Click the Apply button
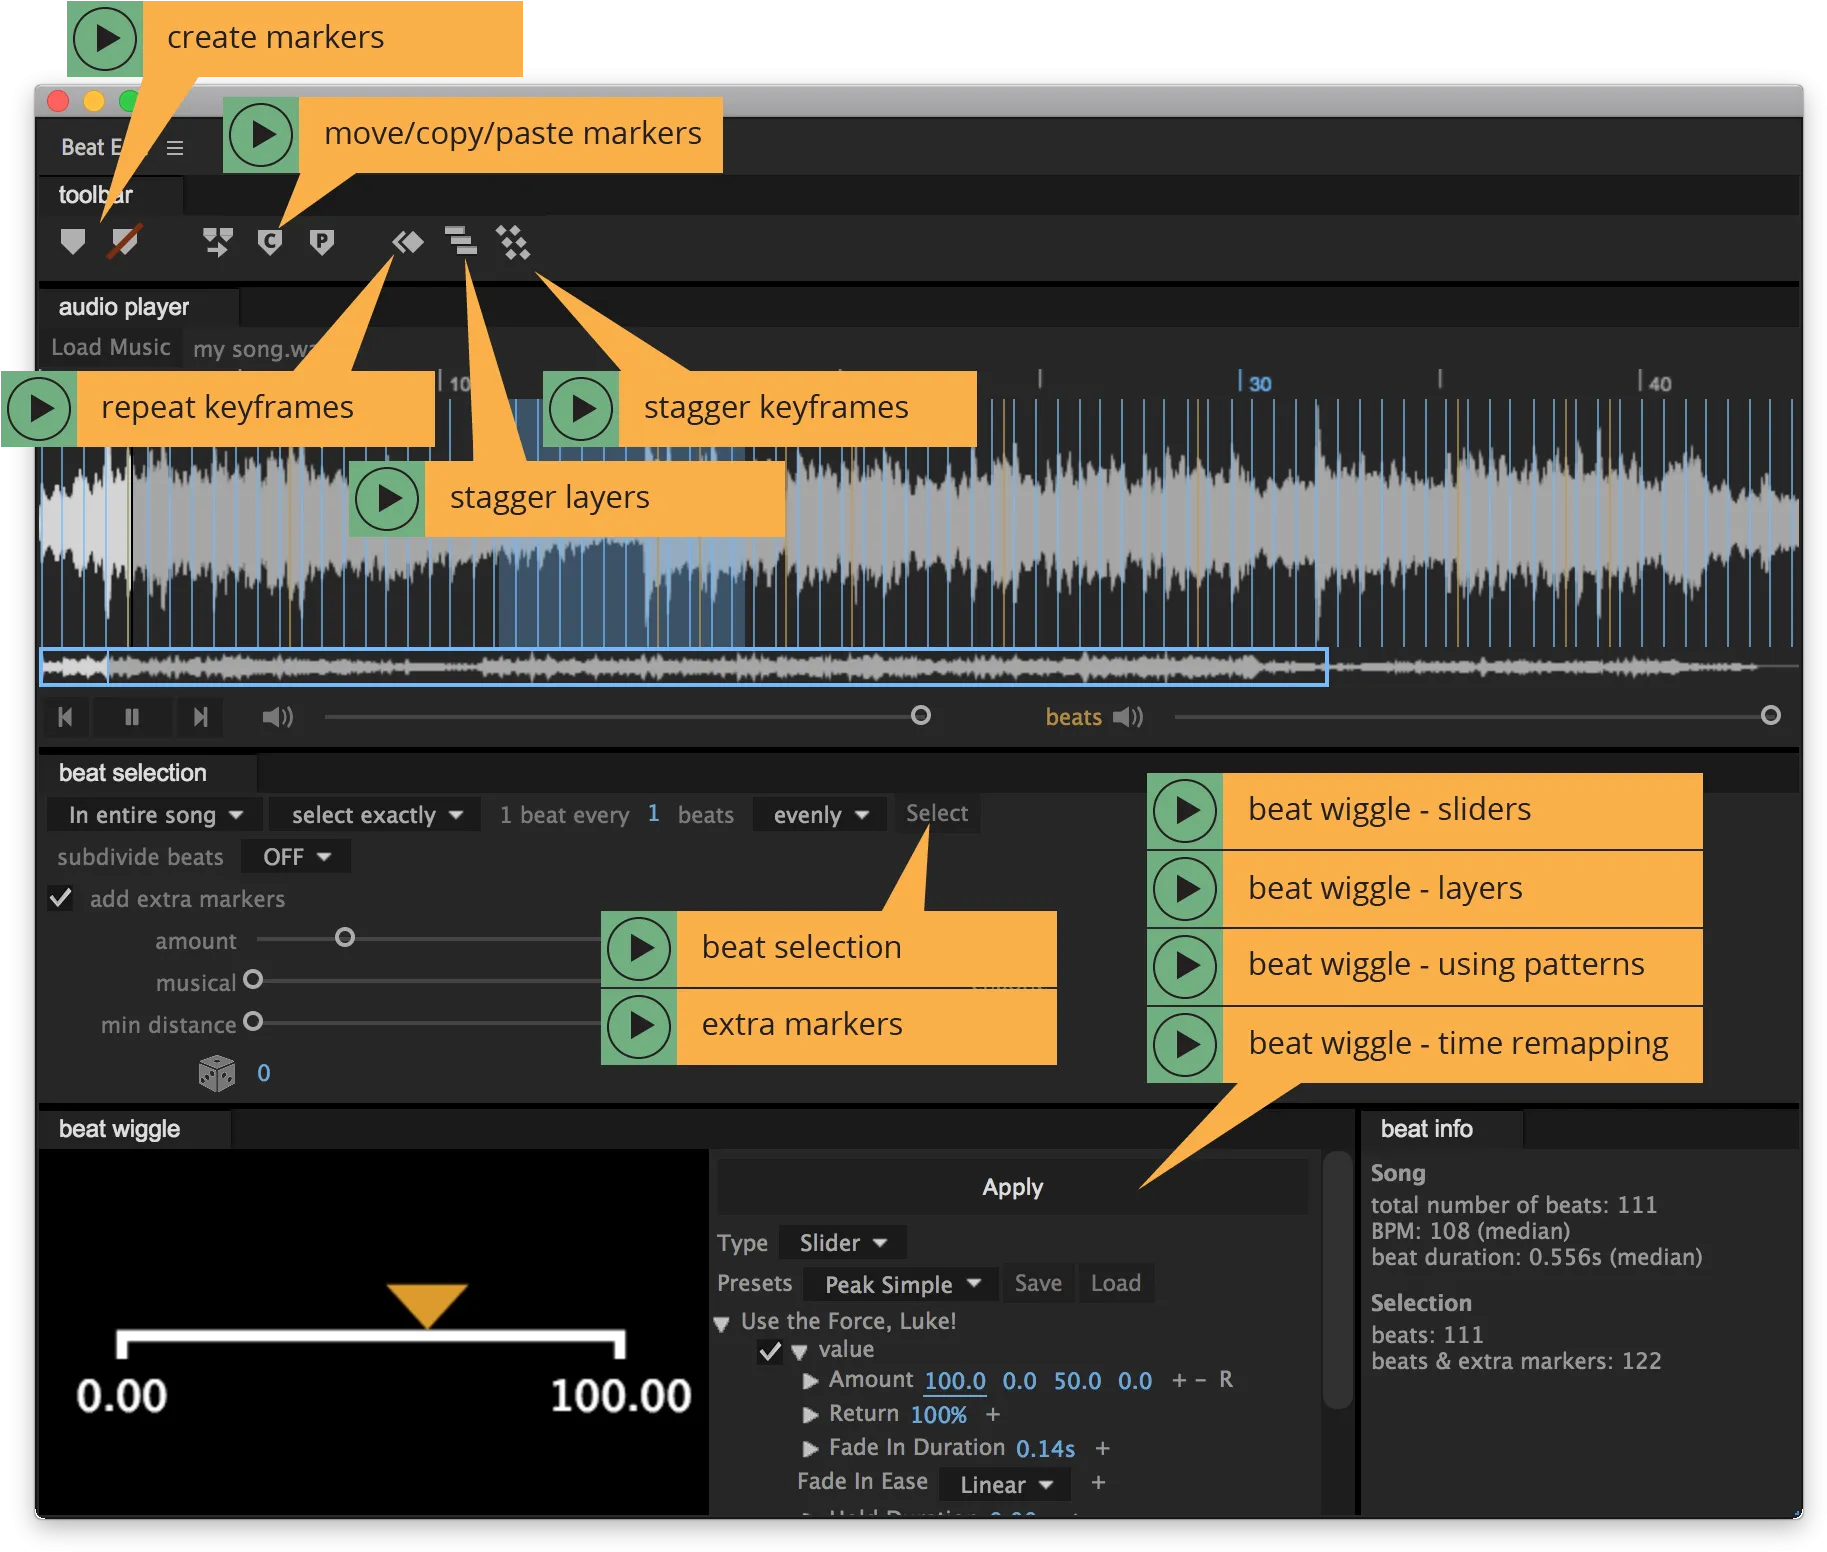1827x1552 pixels. (1012, 1187)
